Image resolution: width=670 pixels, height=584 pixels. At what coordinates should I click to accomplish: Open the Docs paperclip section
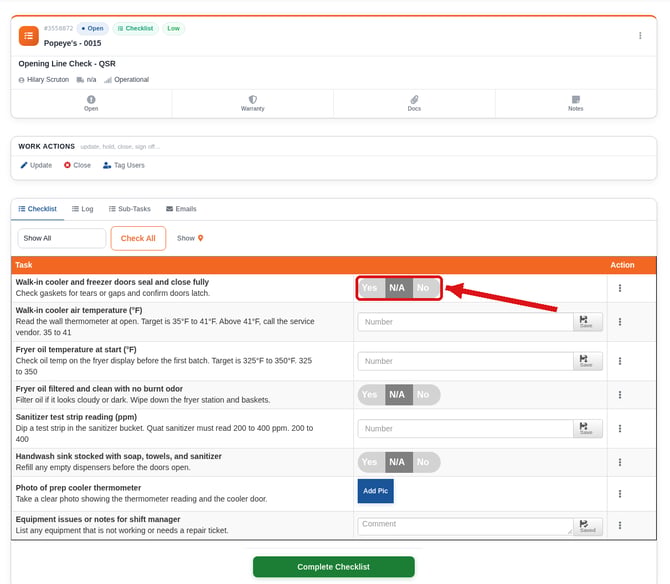[x=414, y=103]
